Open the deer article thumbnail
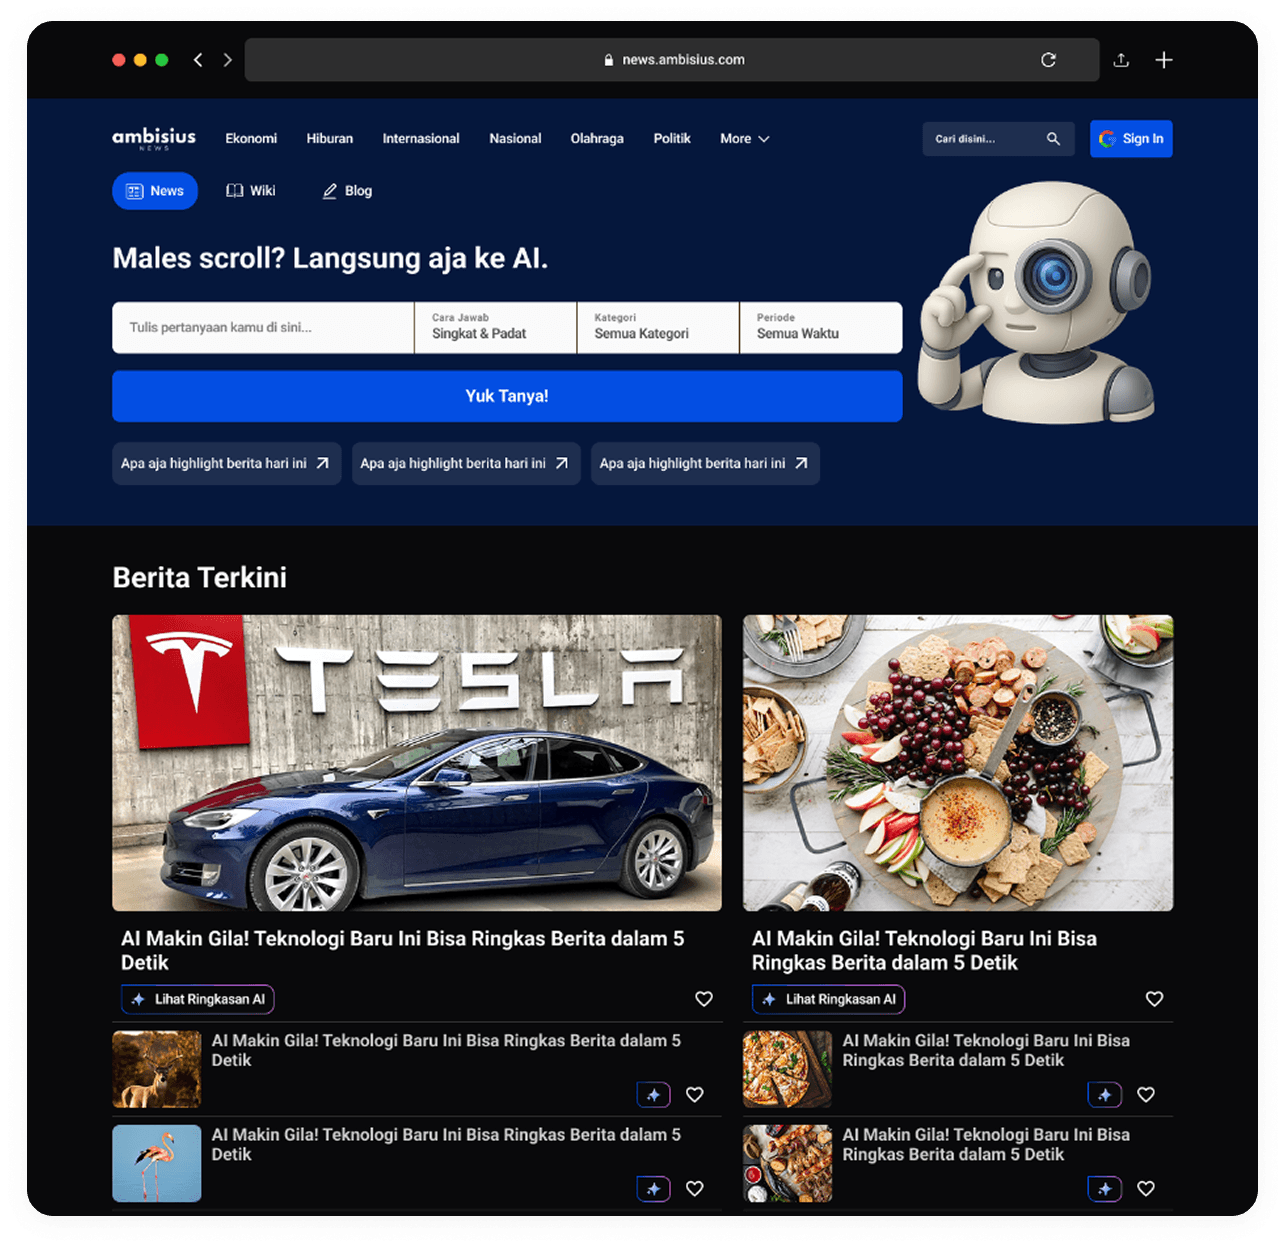Viewport: 1285px width, 1248px height. pos(157,1069)
